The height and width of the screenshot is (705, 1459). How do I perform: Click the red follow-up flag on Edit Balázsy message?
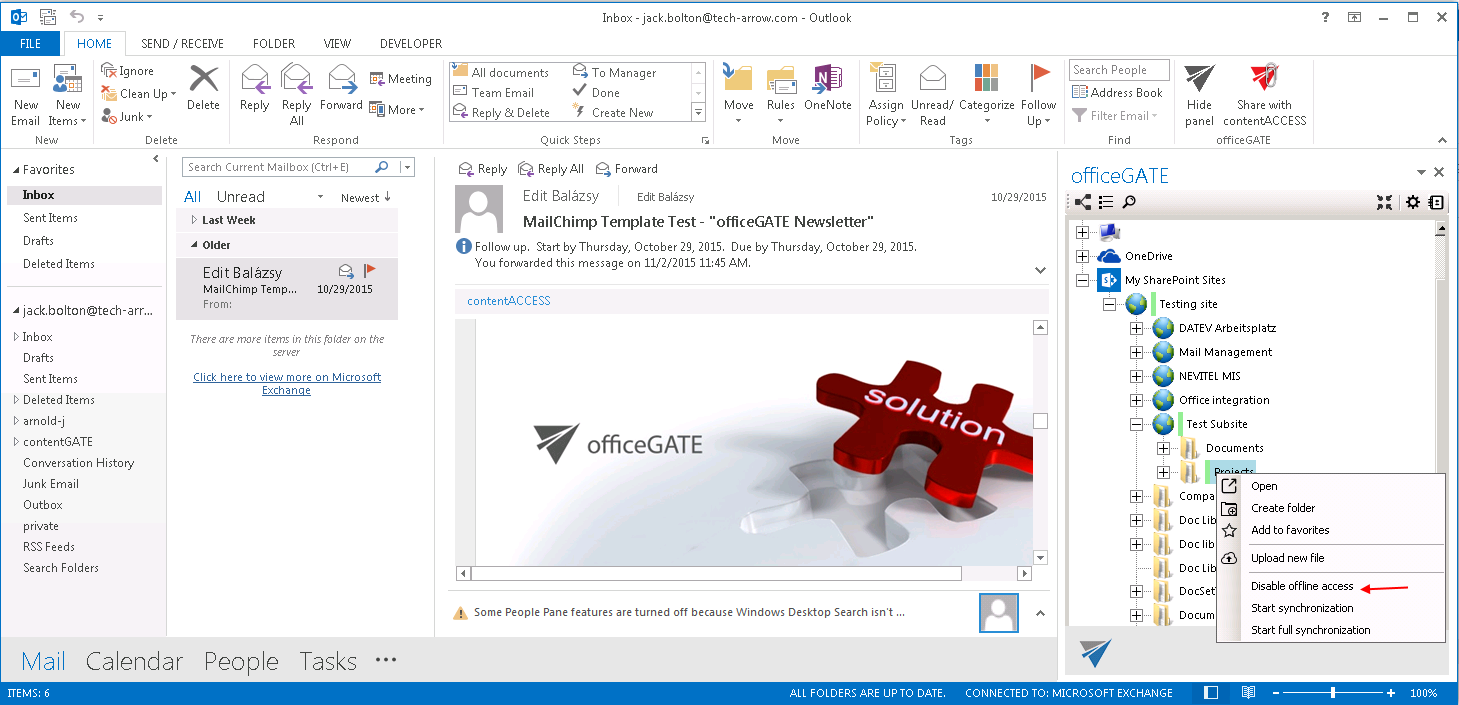[x=369, y=270]
